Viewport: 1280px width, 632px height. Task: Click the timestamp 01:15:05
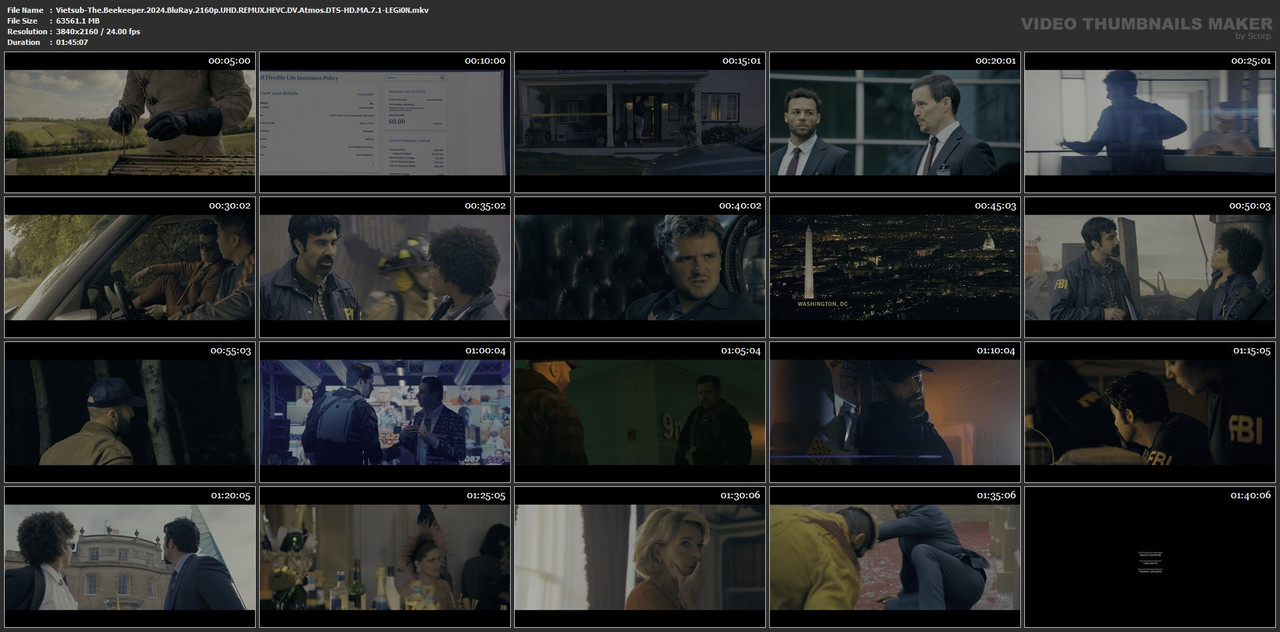pos(1251,351)
